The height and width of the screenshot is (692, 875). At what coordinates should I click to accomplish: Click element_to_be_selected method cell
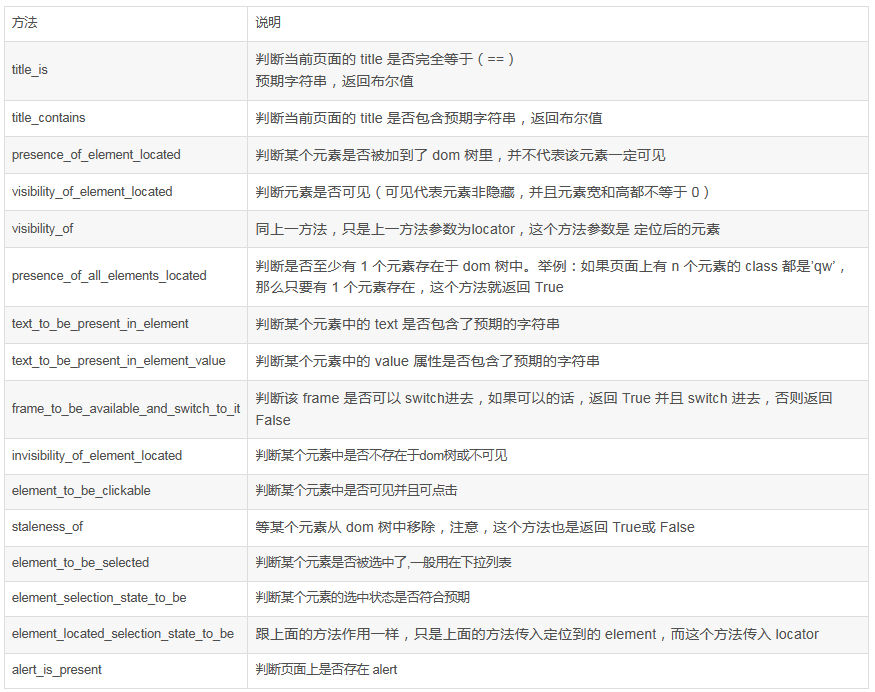coord(71,563)
